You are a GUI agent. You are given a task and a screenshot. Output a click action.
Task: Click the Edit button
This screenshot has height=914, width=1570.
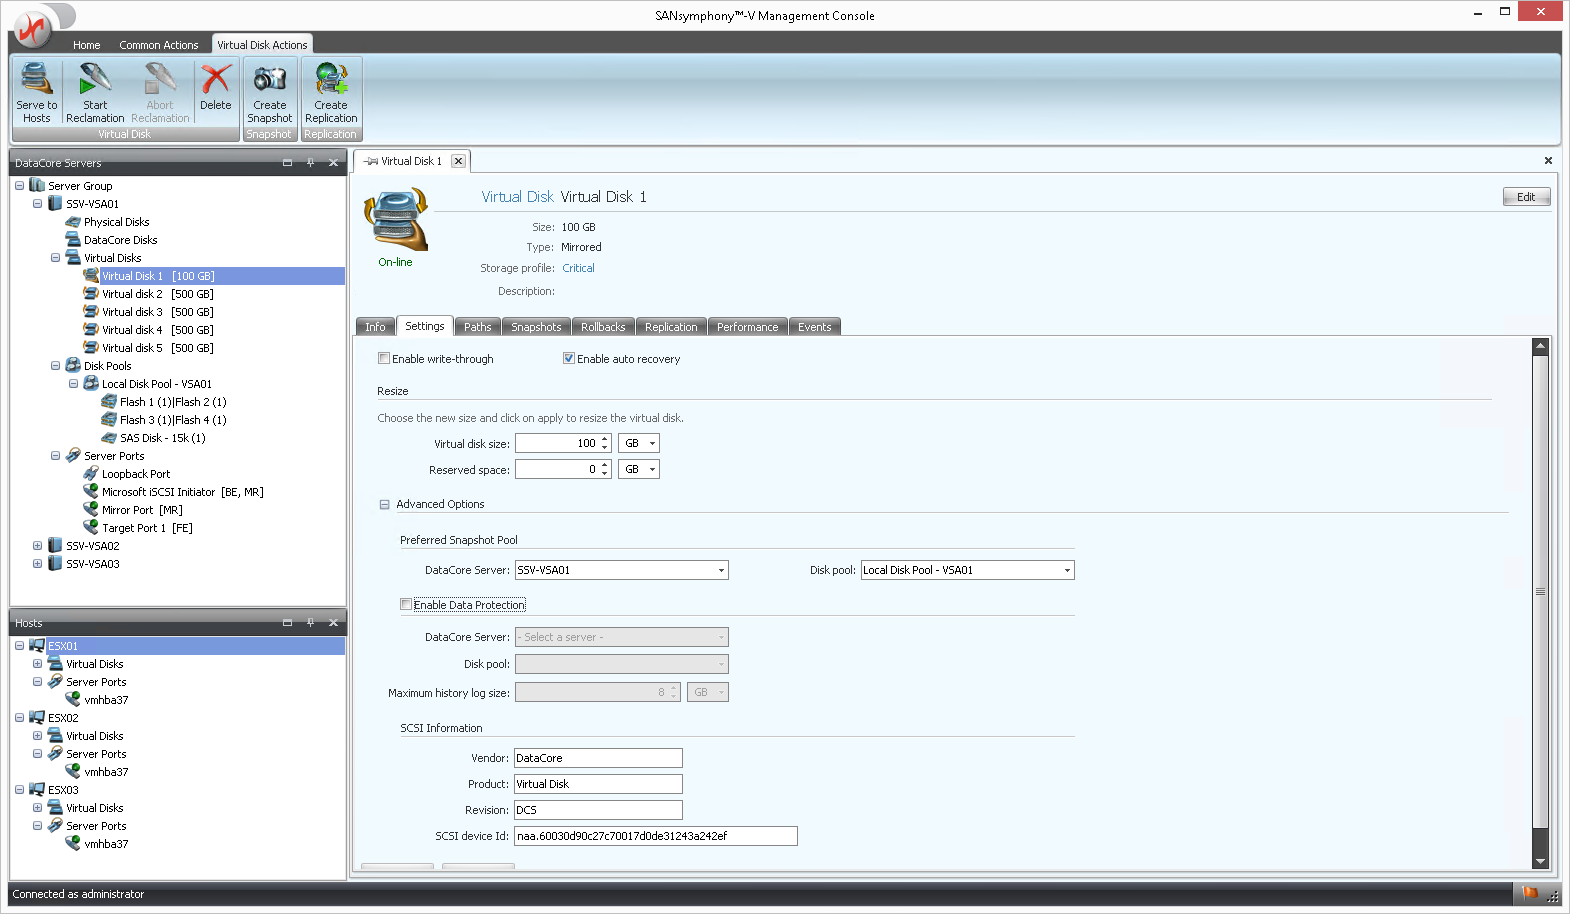click(x=1525, y=197)
